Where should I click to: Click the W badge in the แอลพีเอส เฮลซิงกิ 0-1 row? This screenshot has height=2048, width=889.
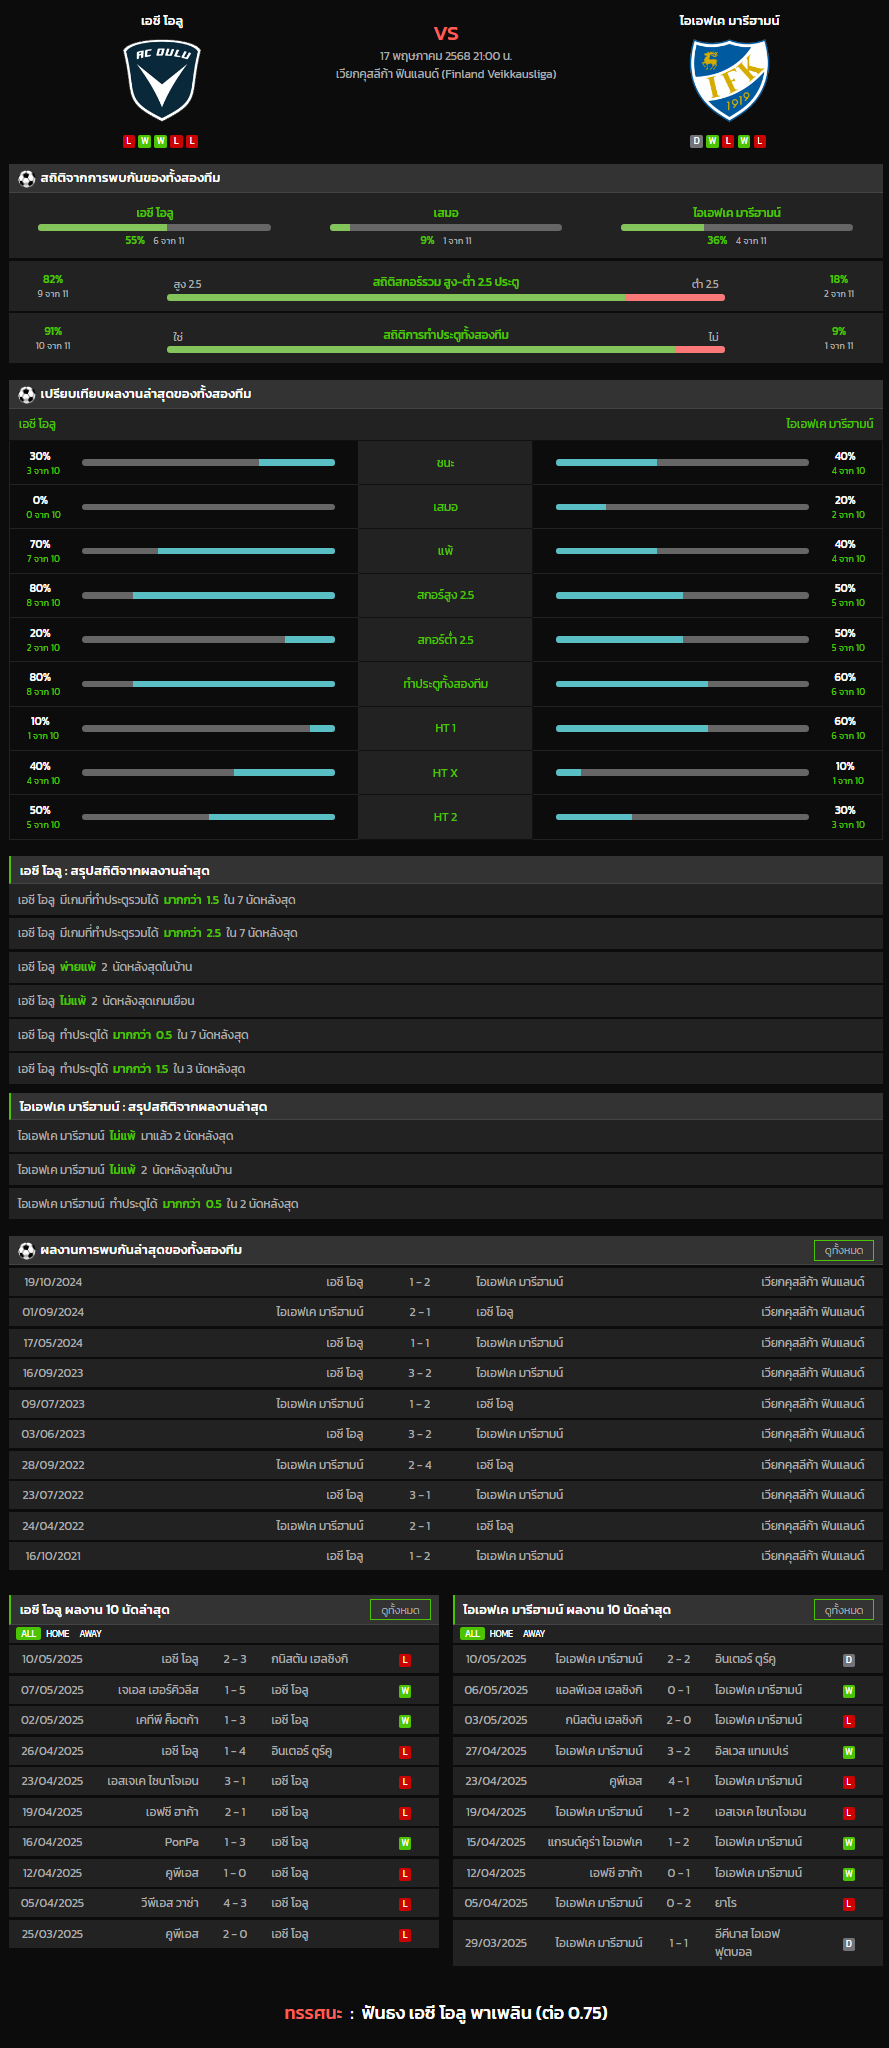(849, 1691)
